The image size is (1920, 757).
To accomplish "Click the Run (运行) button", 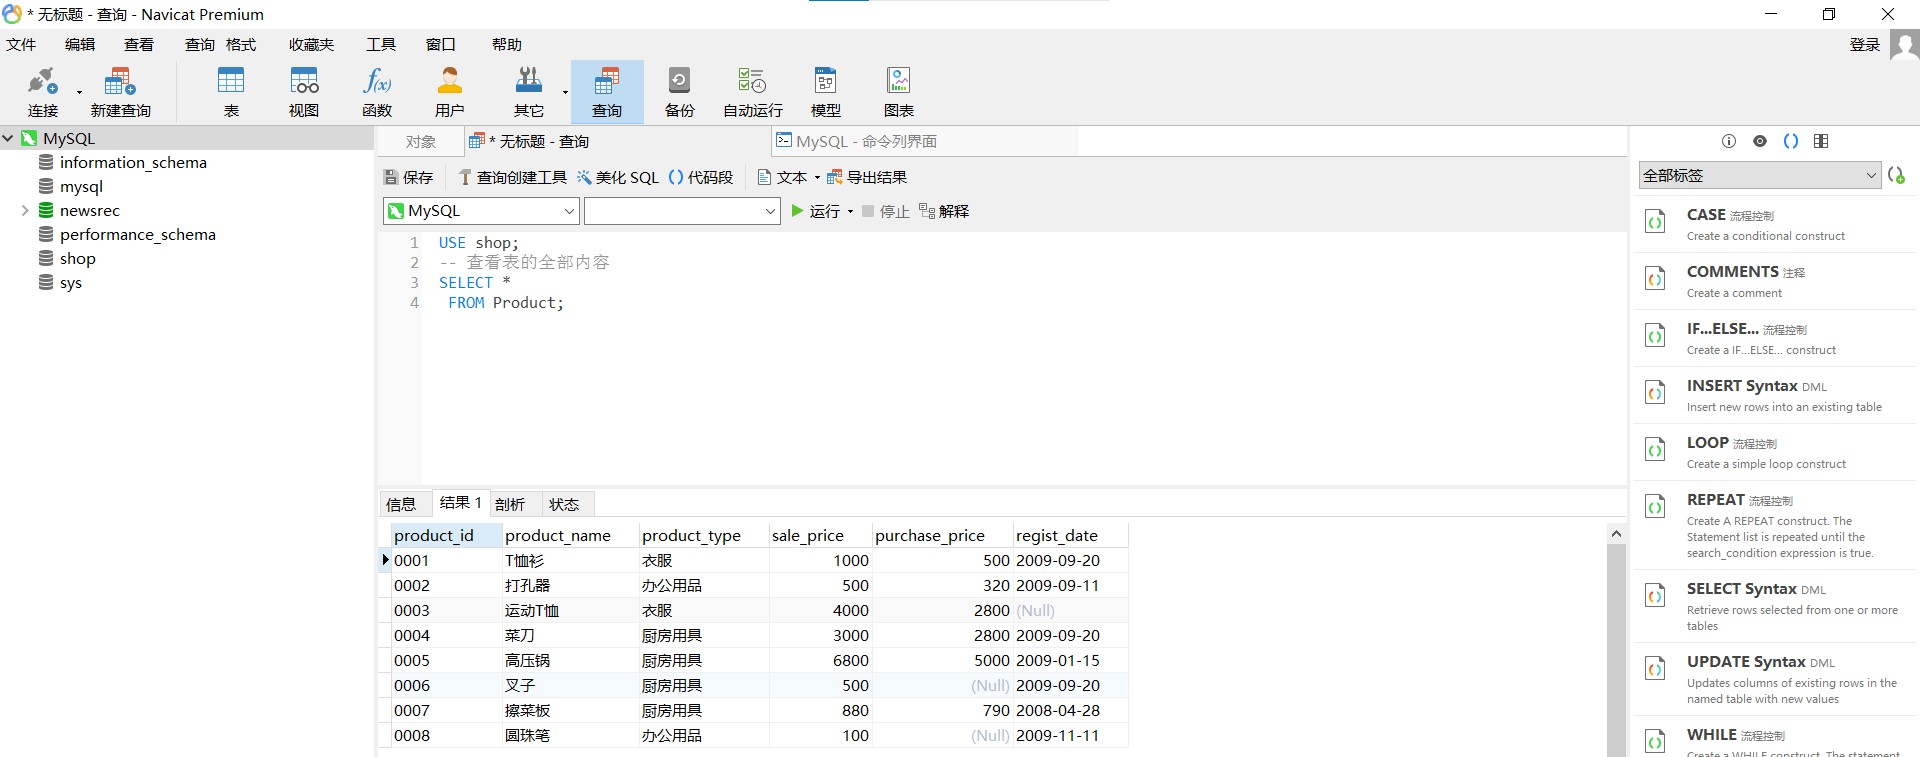I will tap(816, 211).
